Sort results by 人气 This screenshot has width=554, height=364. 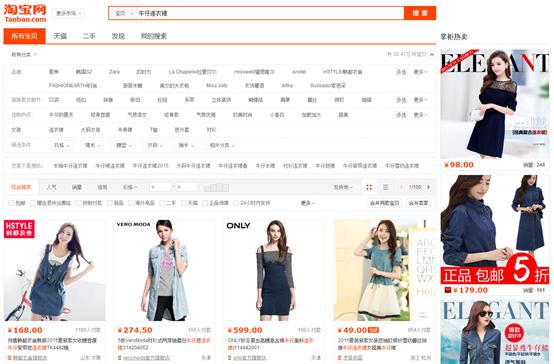(x=52, y=187)
